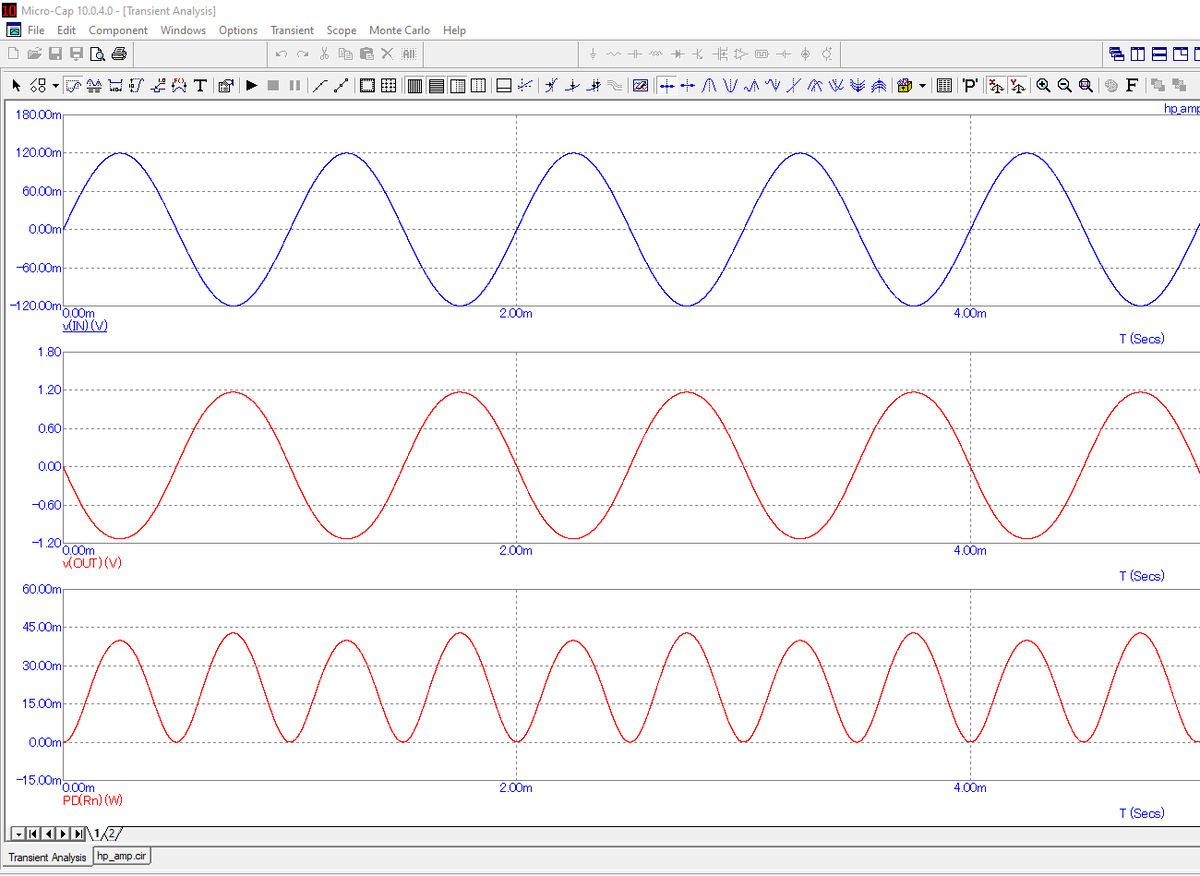This screenshot has height=876, width=1200.
Task: Open the Edit menu
Action: tap(66, 30)
